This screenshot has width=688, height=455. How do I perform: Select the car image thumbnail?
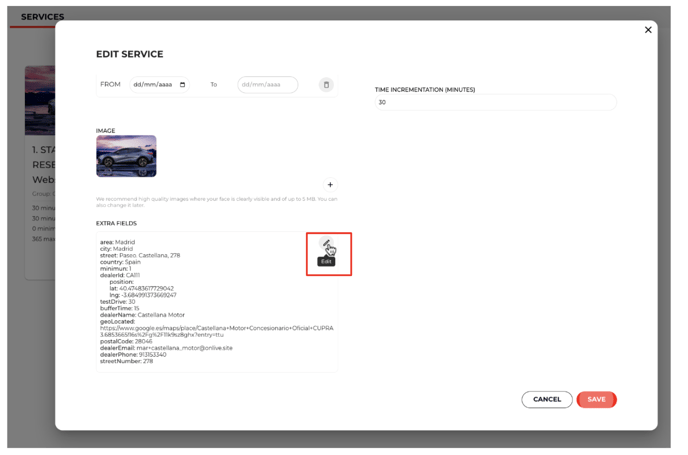click(x=126, y=156)
